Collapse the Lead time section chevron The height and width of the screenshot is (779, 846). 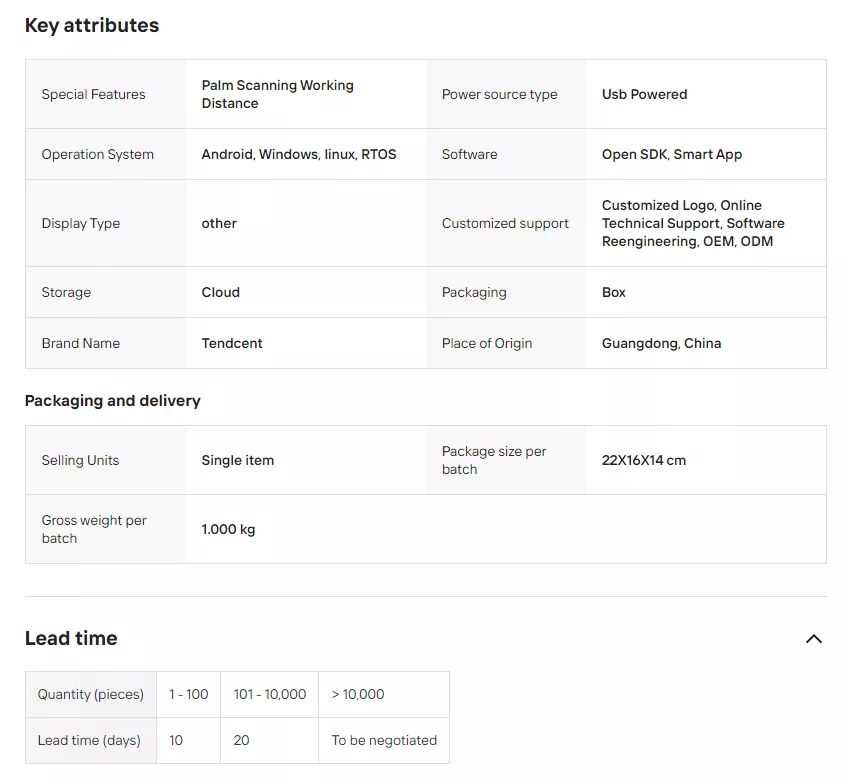point(814,639)
